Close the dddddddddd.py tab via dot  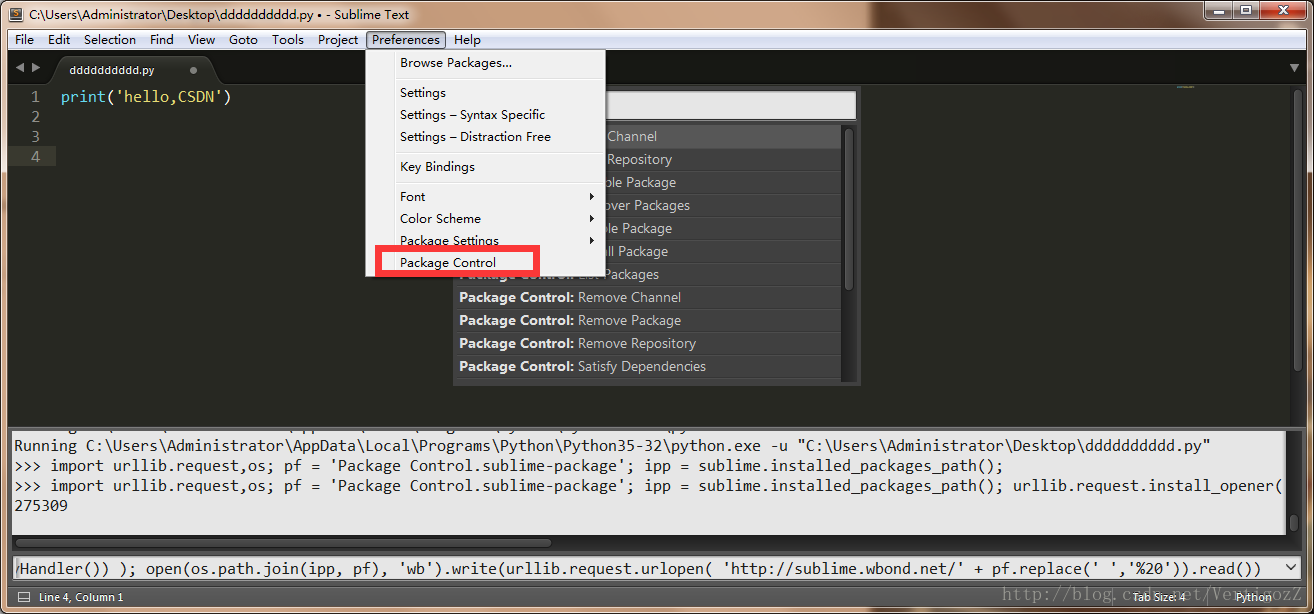(193, 71)
